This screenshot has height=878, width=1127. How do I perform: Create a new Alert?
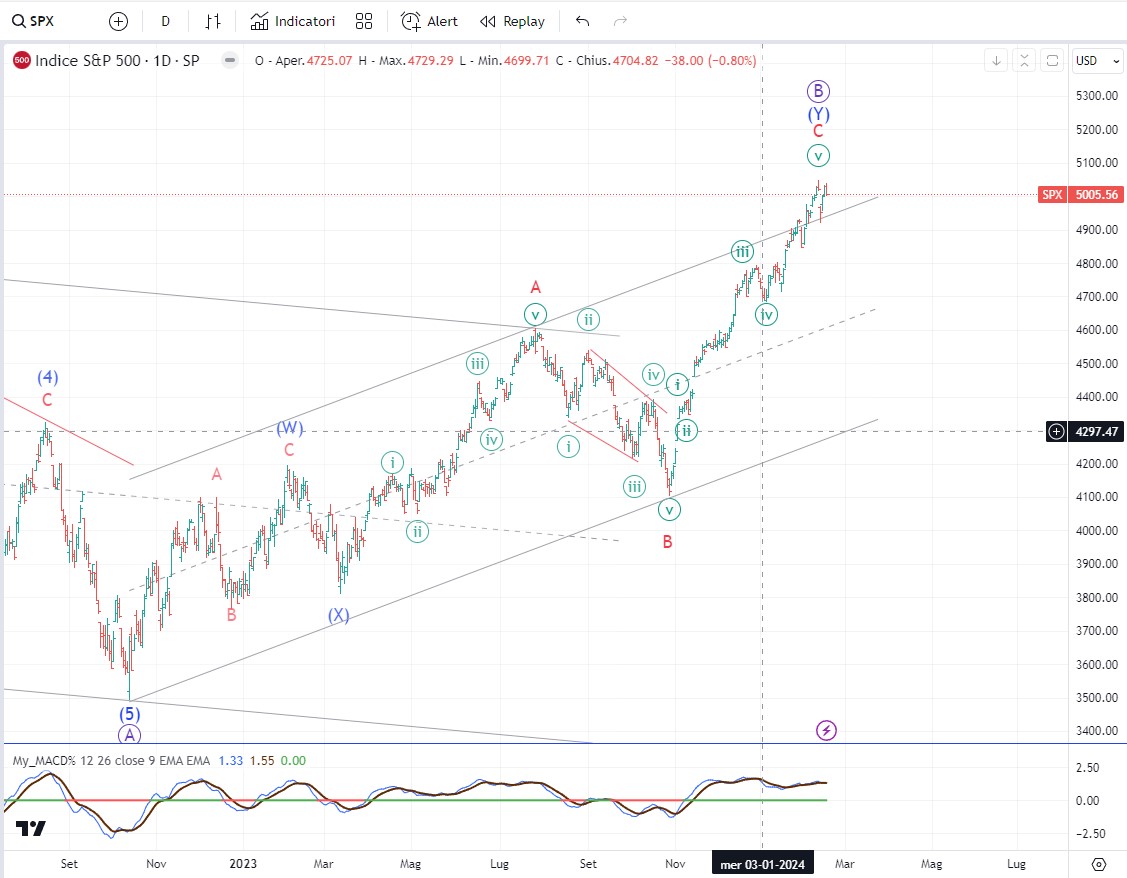[x=429, y=22]
